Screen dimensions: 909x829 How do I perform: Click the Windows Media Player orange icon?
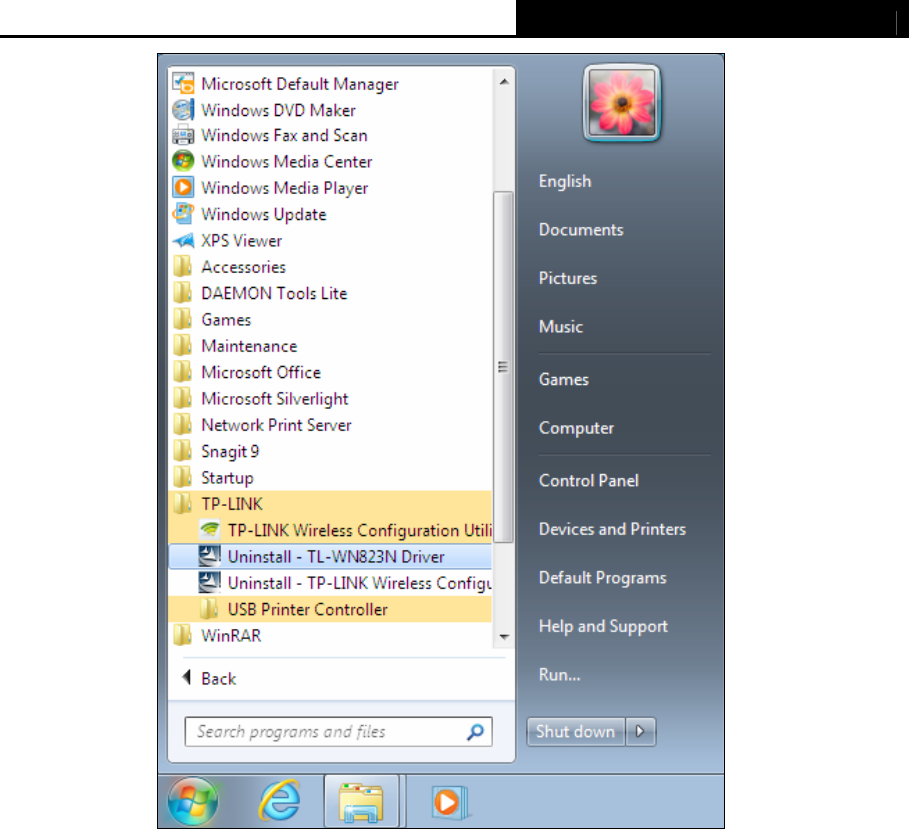pos(183,188)
